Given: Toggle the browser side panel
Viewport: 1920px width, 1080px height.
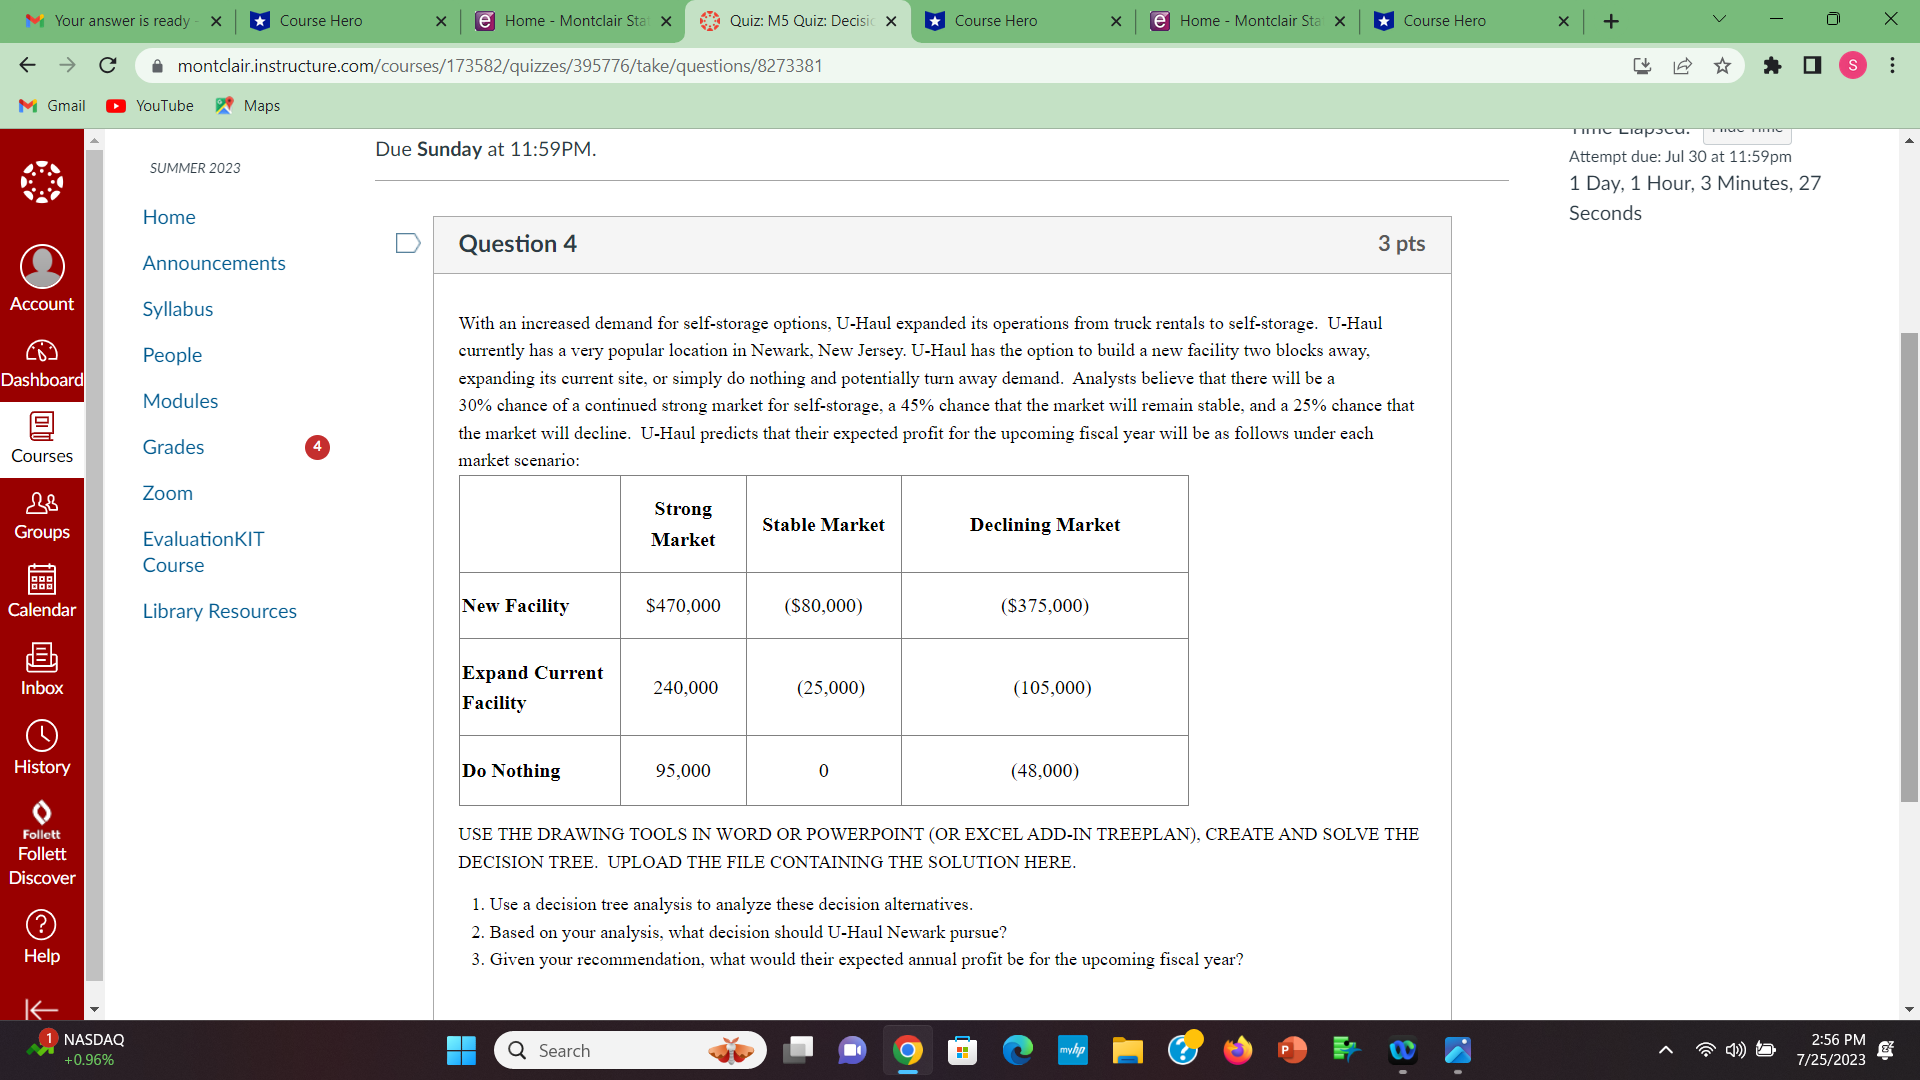Looking at the screenshot, I should (1812, 66).
